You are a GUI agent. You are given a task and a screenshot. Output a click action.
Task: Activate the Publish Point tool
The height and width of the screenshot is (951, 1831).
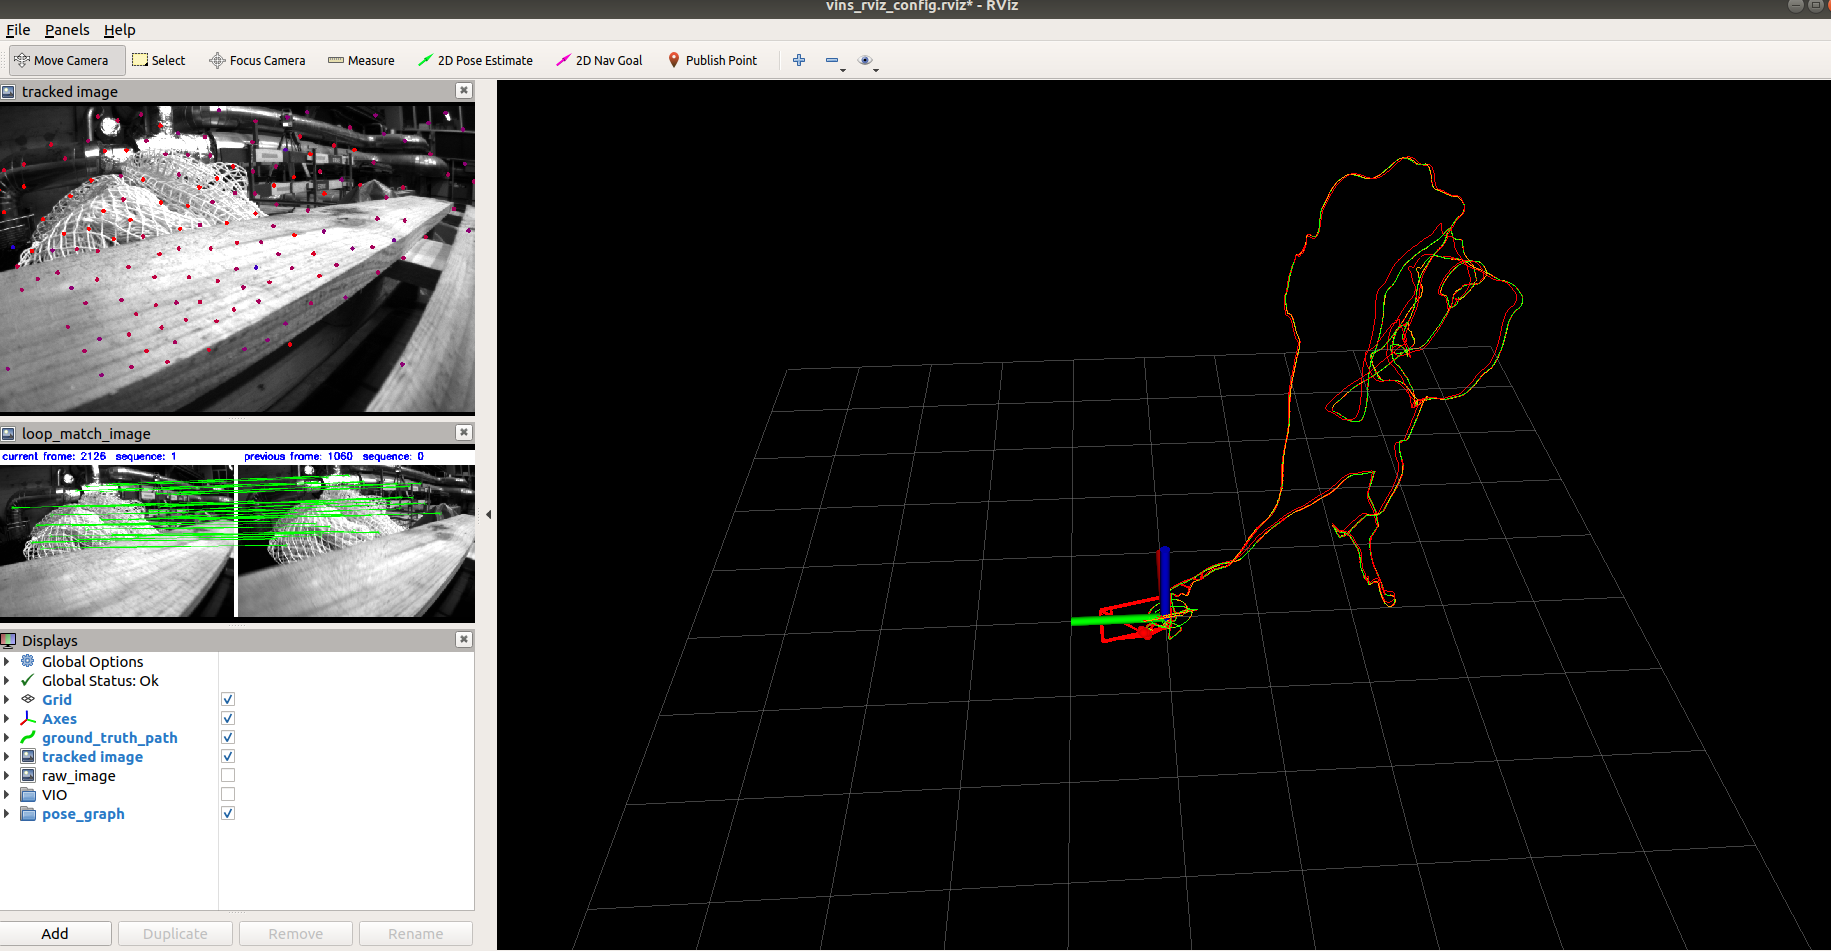[x=712, y=60]
